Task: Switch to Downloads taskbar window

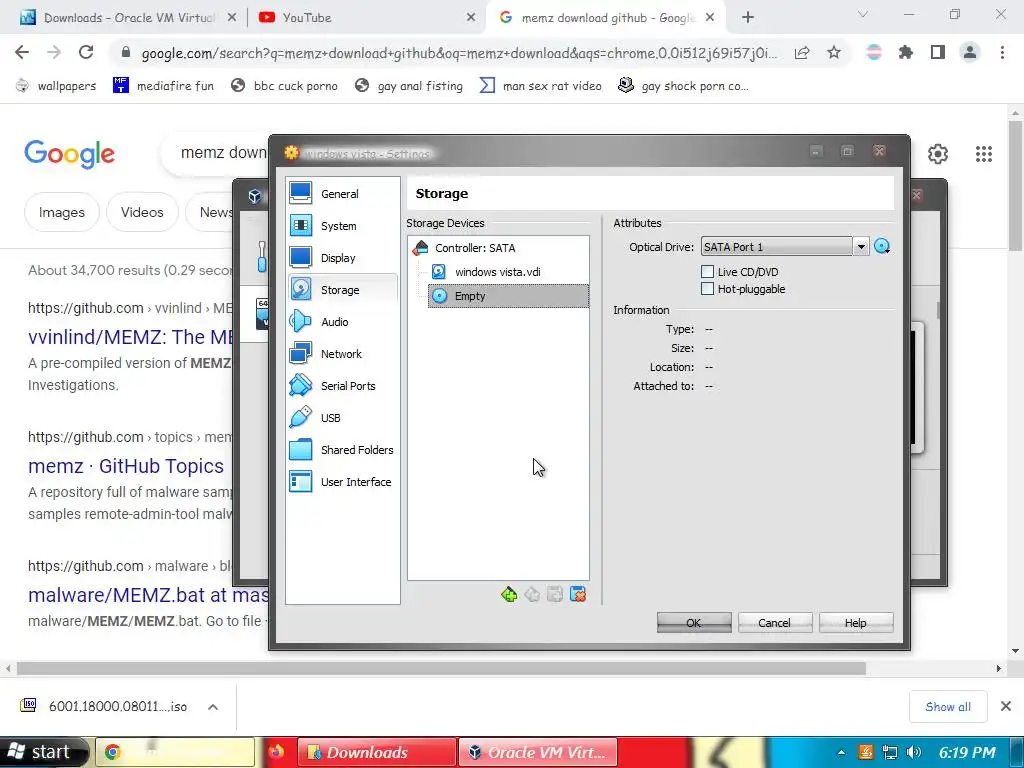Action: pyautogui.click(x=376, y=752)
